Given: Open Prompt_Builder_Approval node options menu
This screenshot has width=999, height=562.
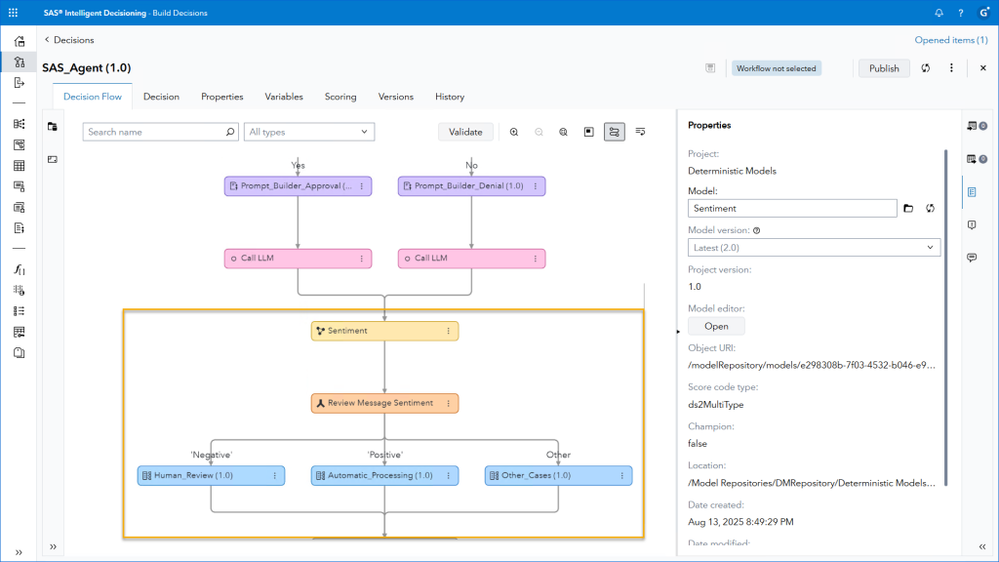Looking at the screenshot, I should [x=362, y=186].
